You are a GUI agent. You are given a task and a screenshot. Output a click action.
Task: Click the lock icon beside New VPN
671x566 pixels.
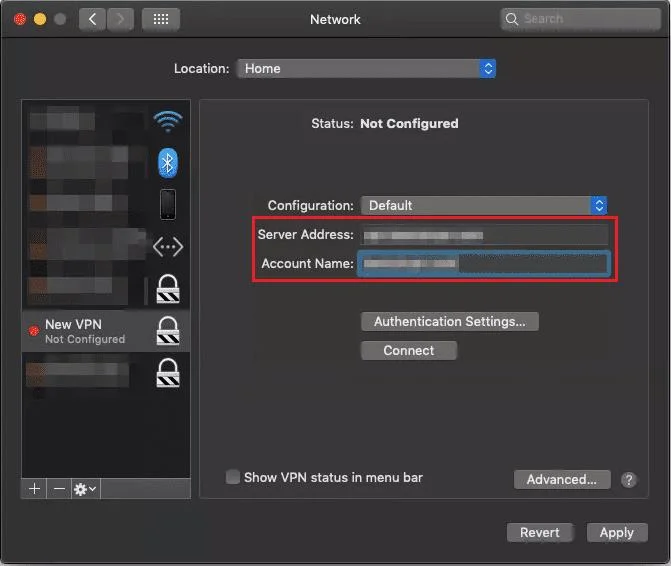[168, 331]
